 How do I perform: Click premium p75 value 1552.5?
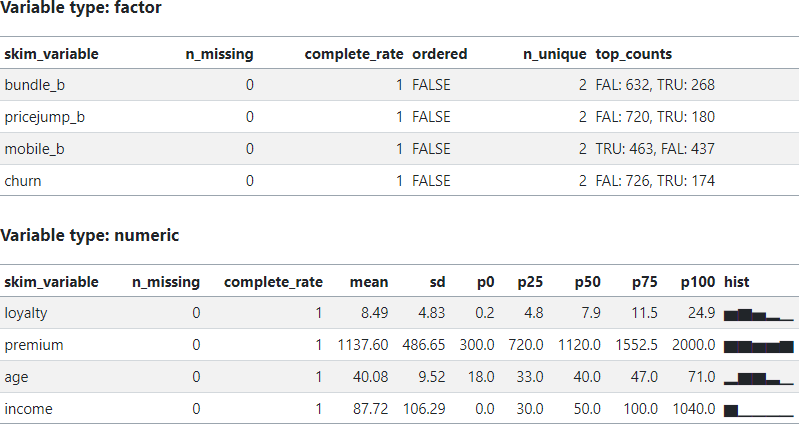(x=636, y=345)
